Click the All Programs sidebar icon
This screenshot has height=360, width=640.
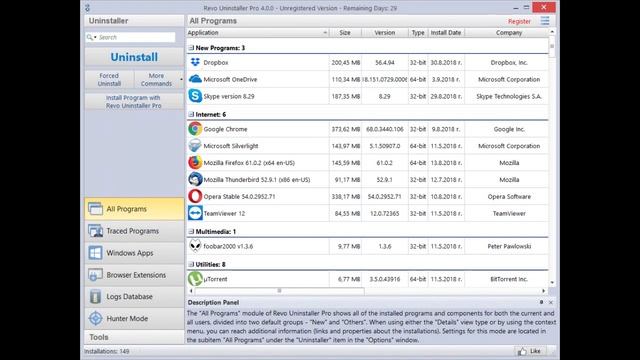(x=96, y=209)
